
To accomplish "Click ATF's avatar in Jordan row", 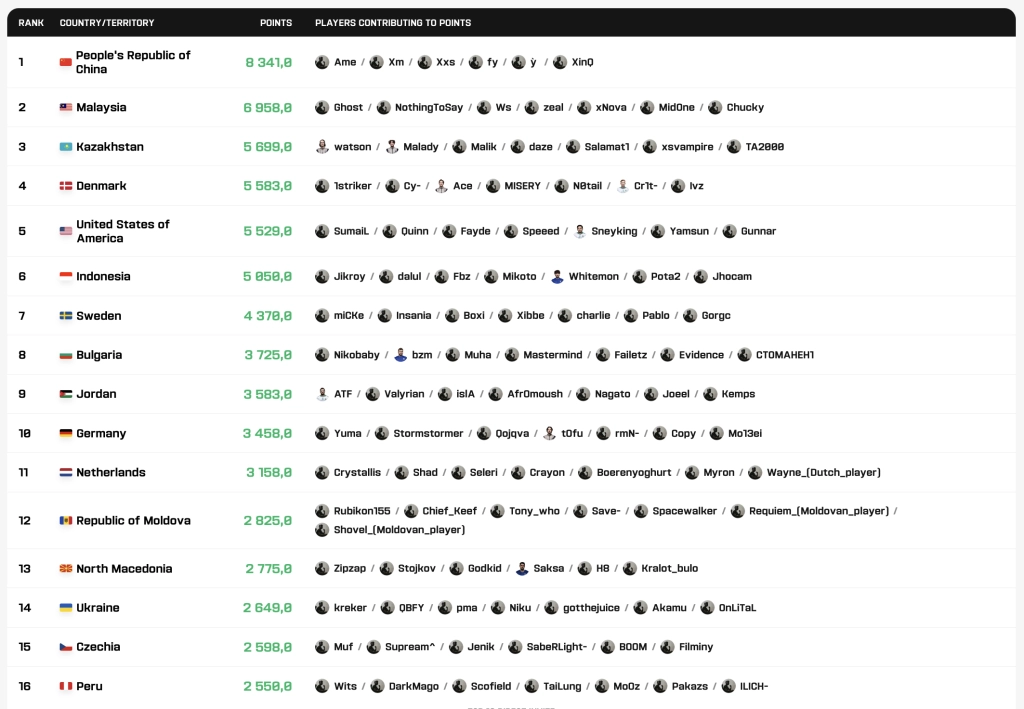I will [x=322, y=394].
